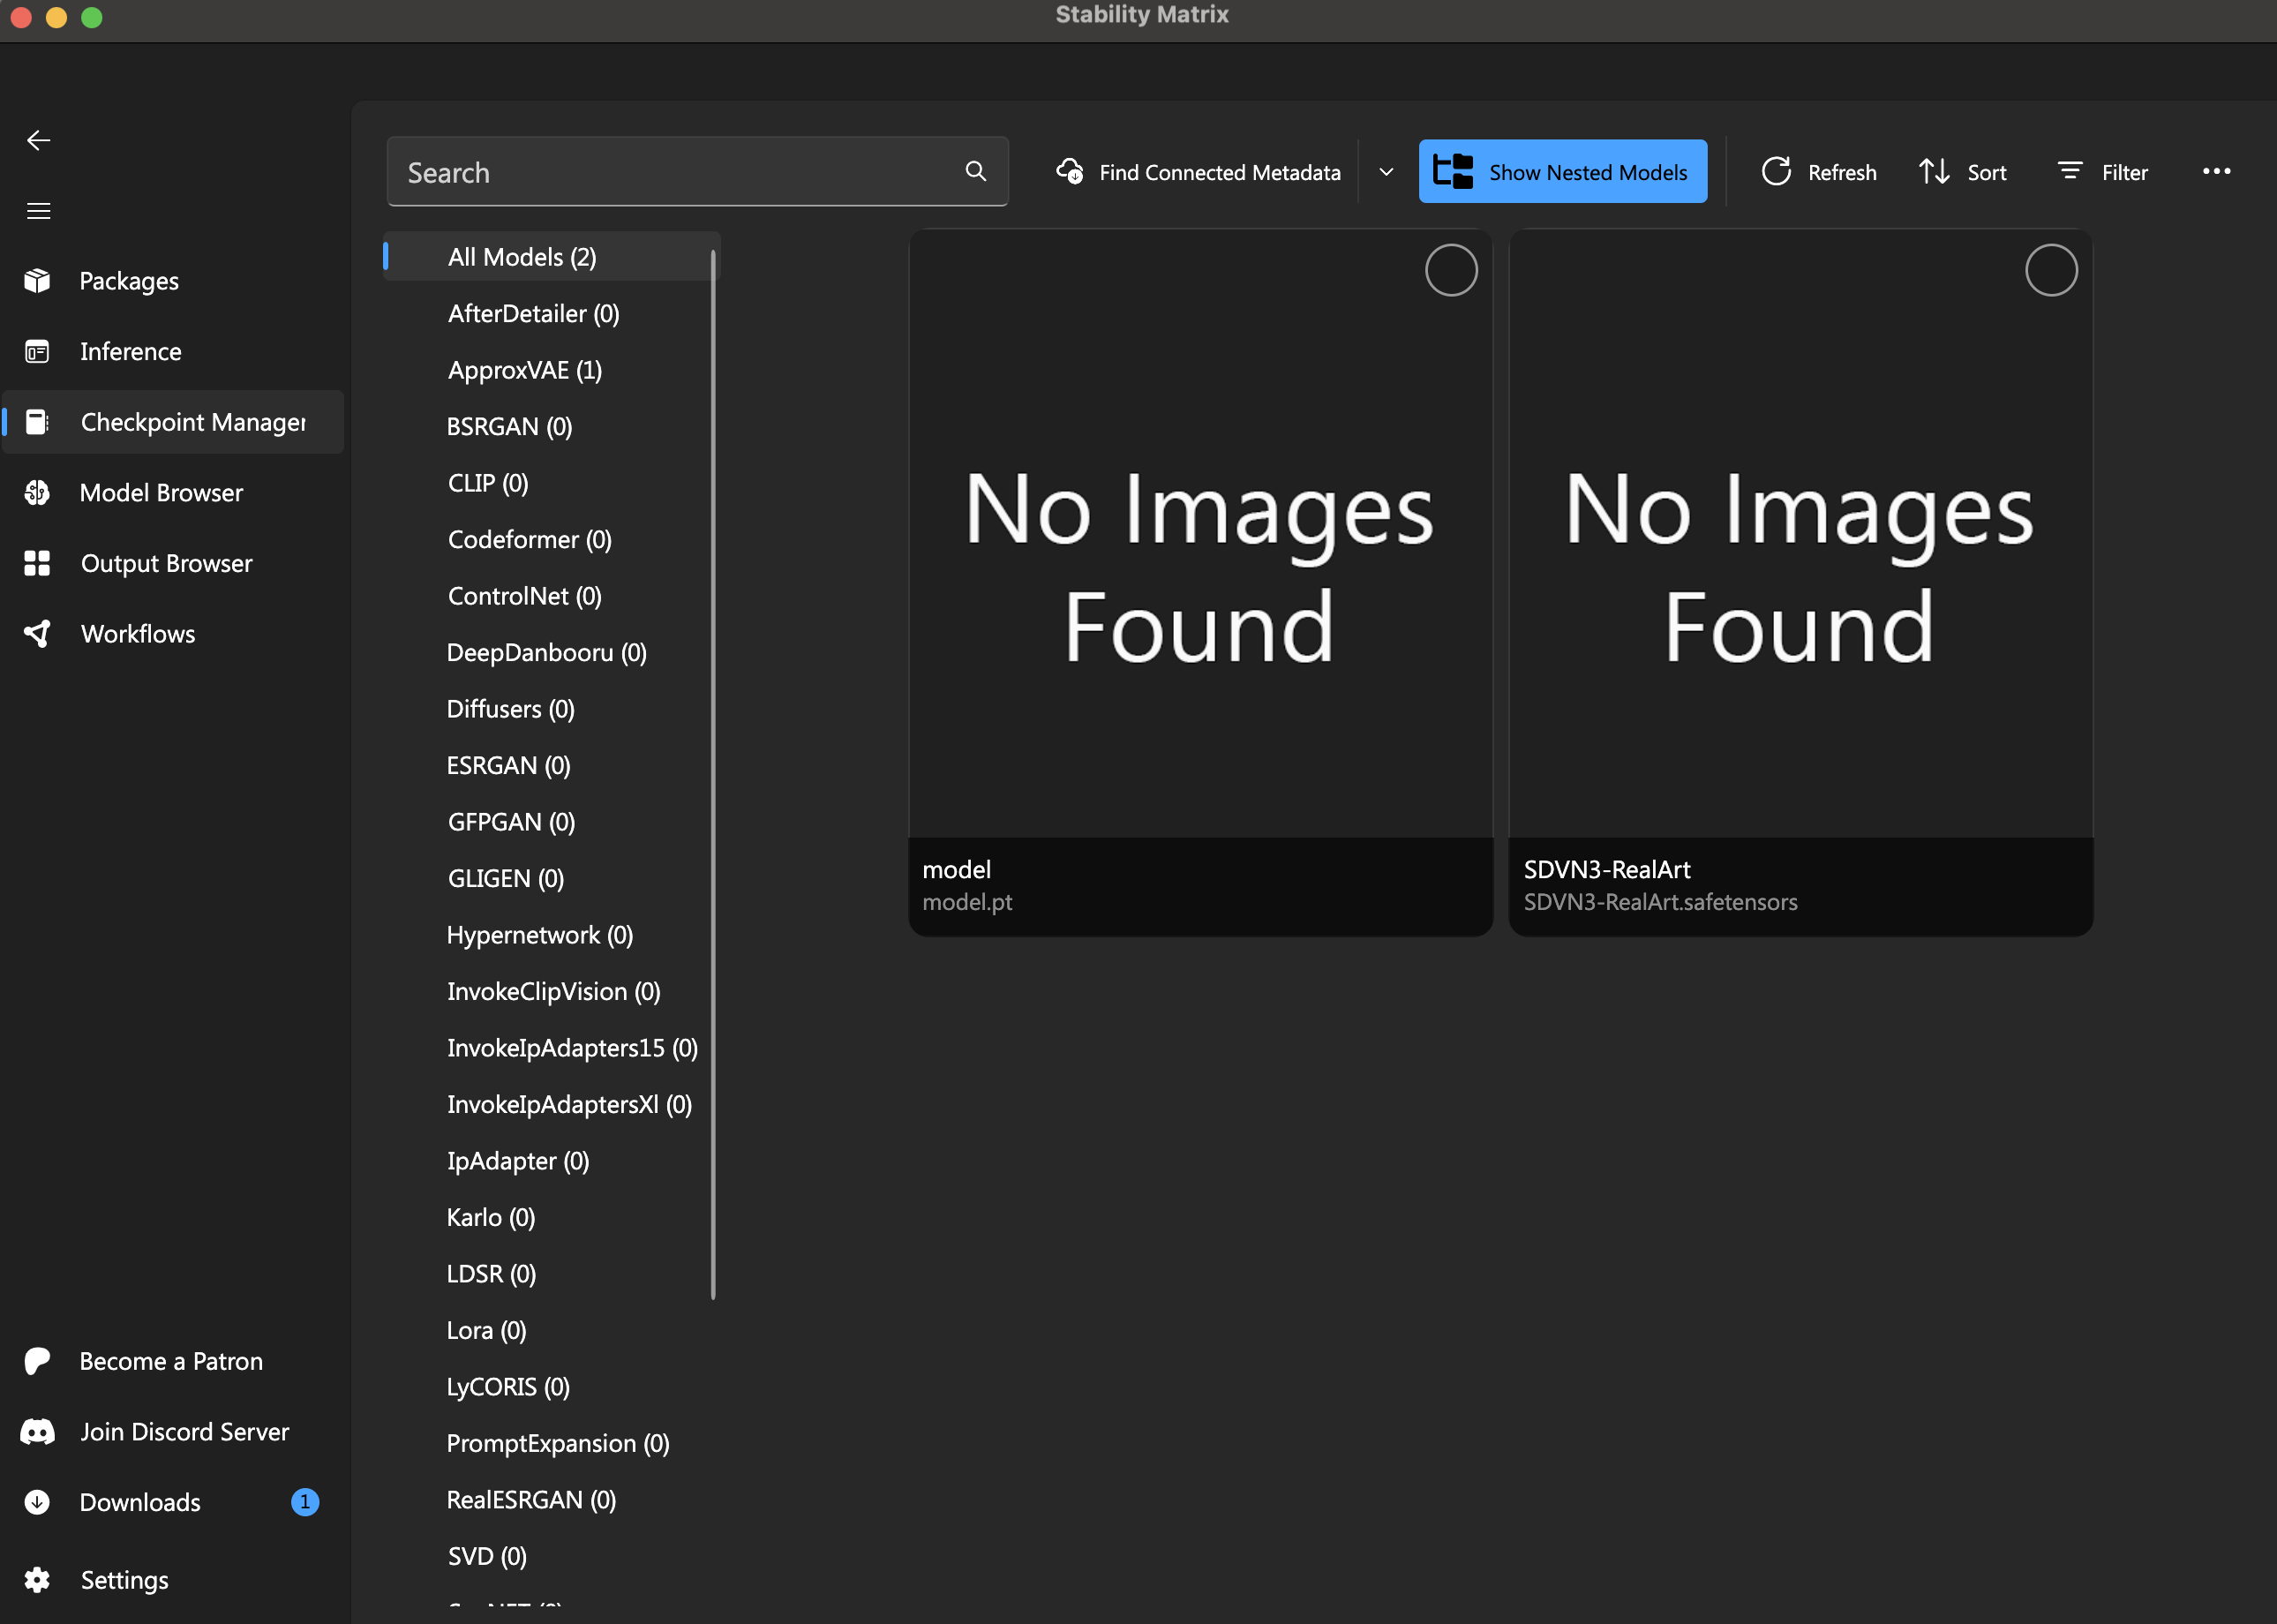Image resolution: width=2277 pixels, height=1624 pixels.
Task: Open the Filter options dropdown
Action: tap(2102, 172)
